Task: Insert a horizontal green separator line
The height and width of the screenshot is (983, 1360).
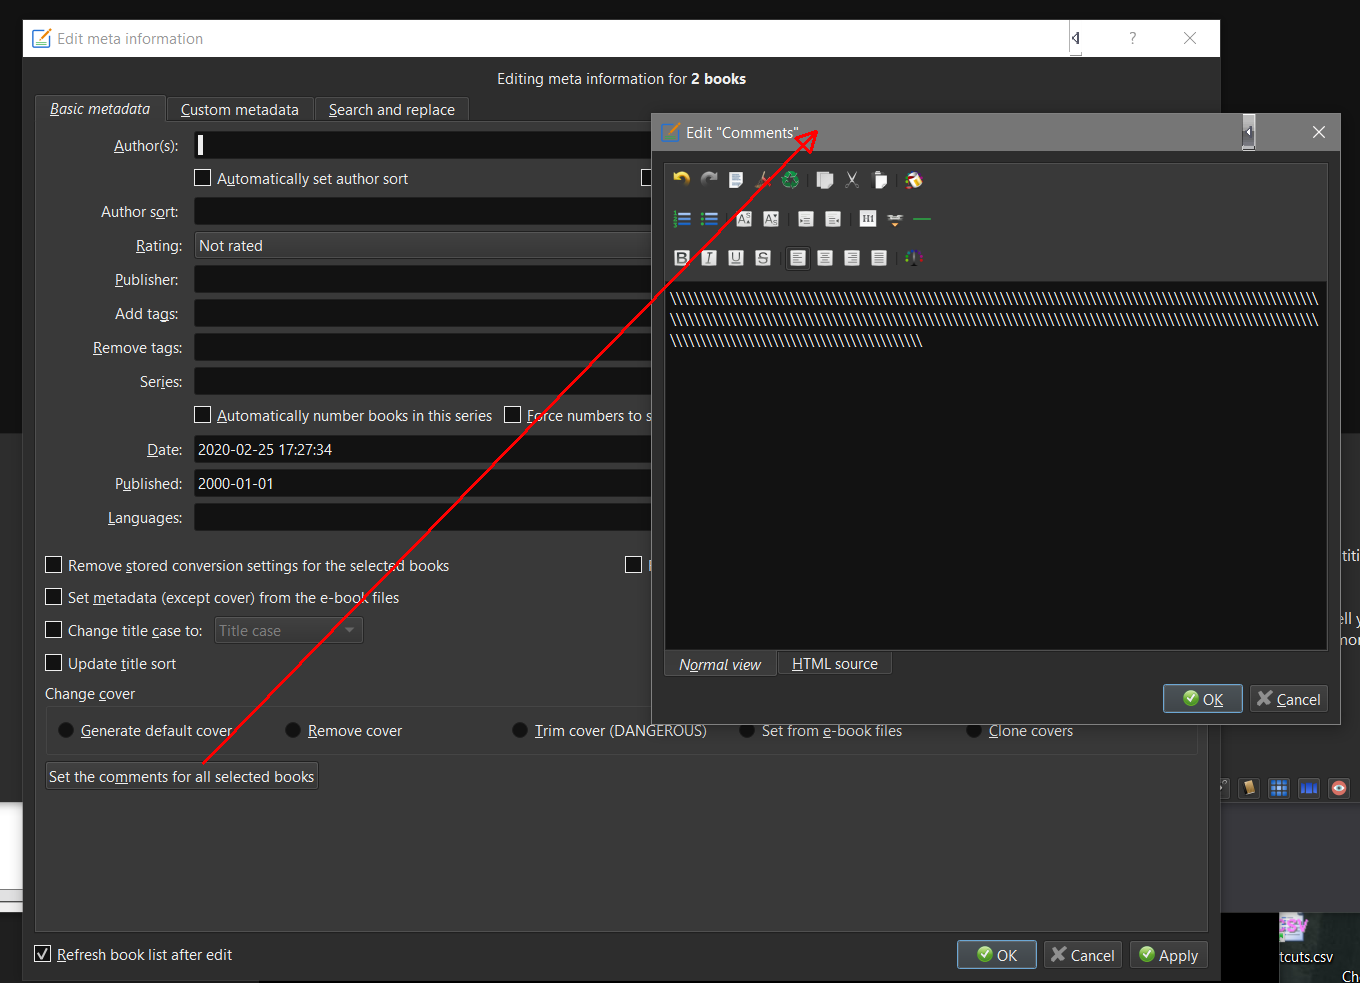Action: pyautogui.click(x=922, y=219)
